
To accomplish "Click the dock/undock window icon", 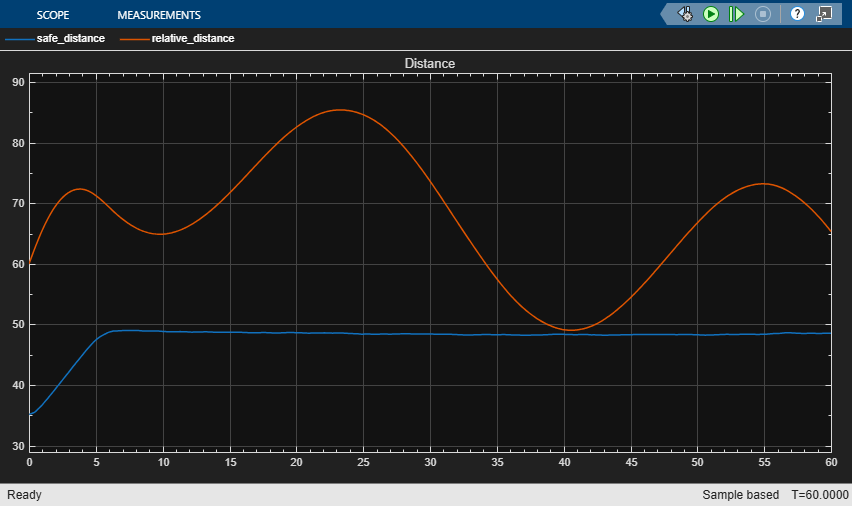I will click(x=824, y=14).
